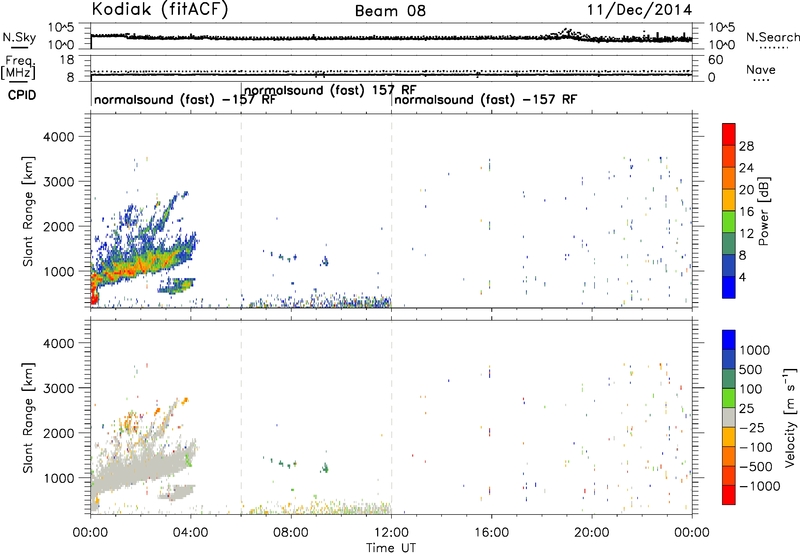Viewport: 800px width, 554px height.
Task: Click the "3000" range tick on velocity panel
Action: pyautogui.click(x=58, y=388)
